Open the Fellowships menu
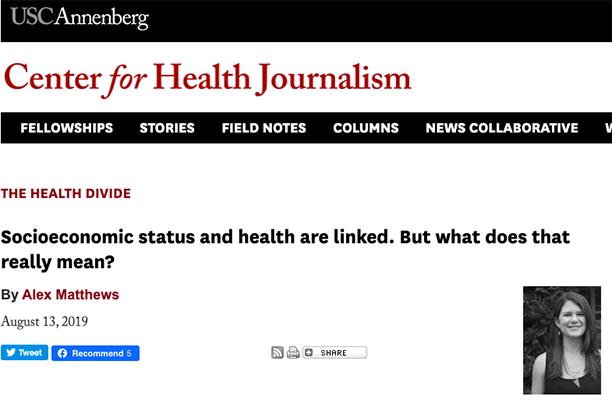The image size is (612, 400). pyautogui.click(x=66, y=128)
